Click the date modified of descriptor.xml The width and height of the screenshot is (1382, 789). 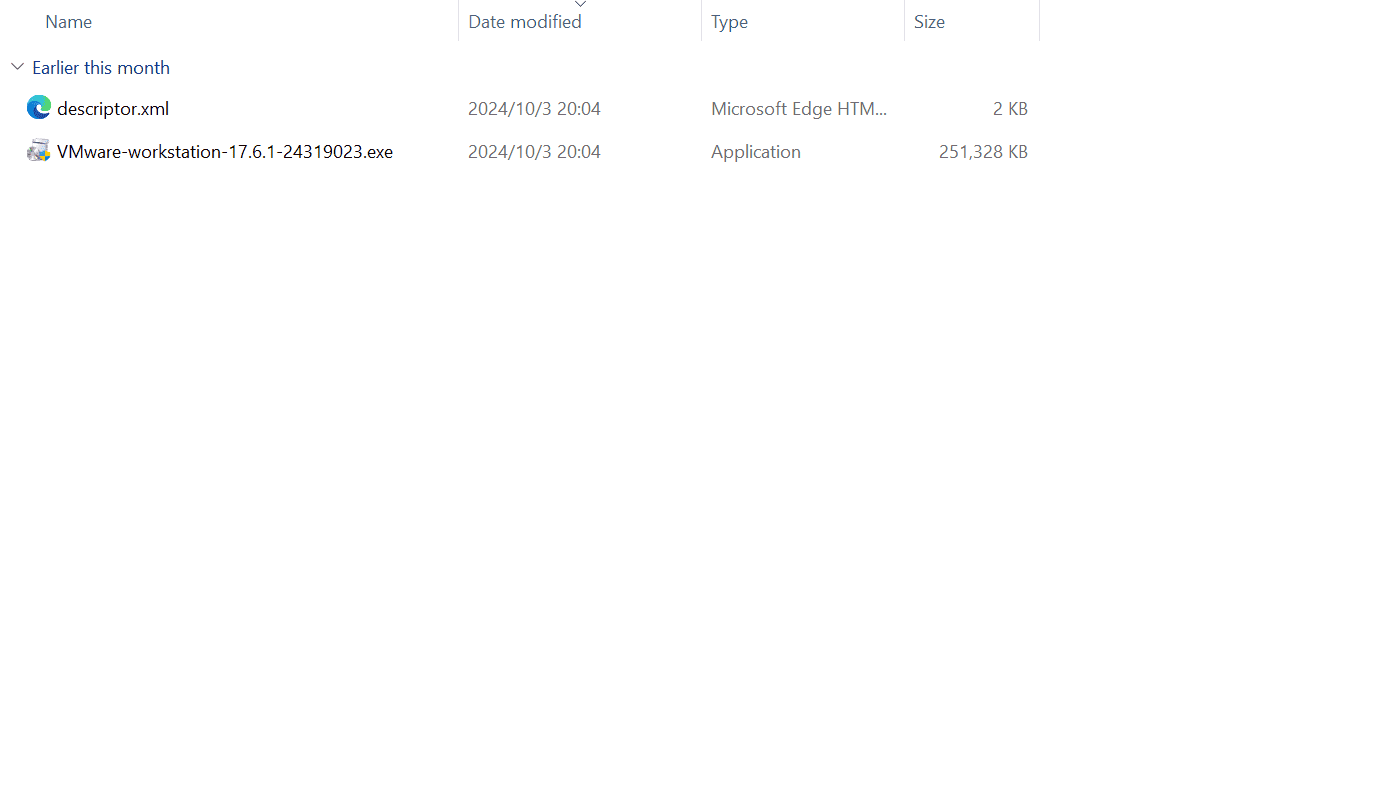coord(534,108)
